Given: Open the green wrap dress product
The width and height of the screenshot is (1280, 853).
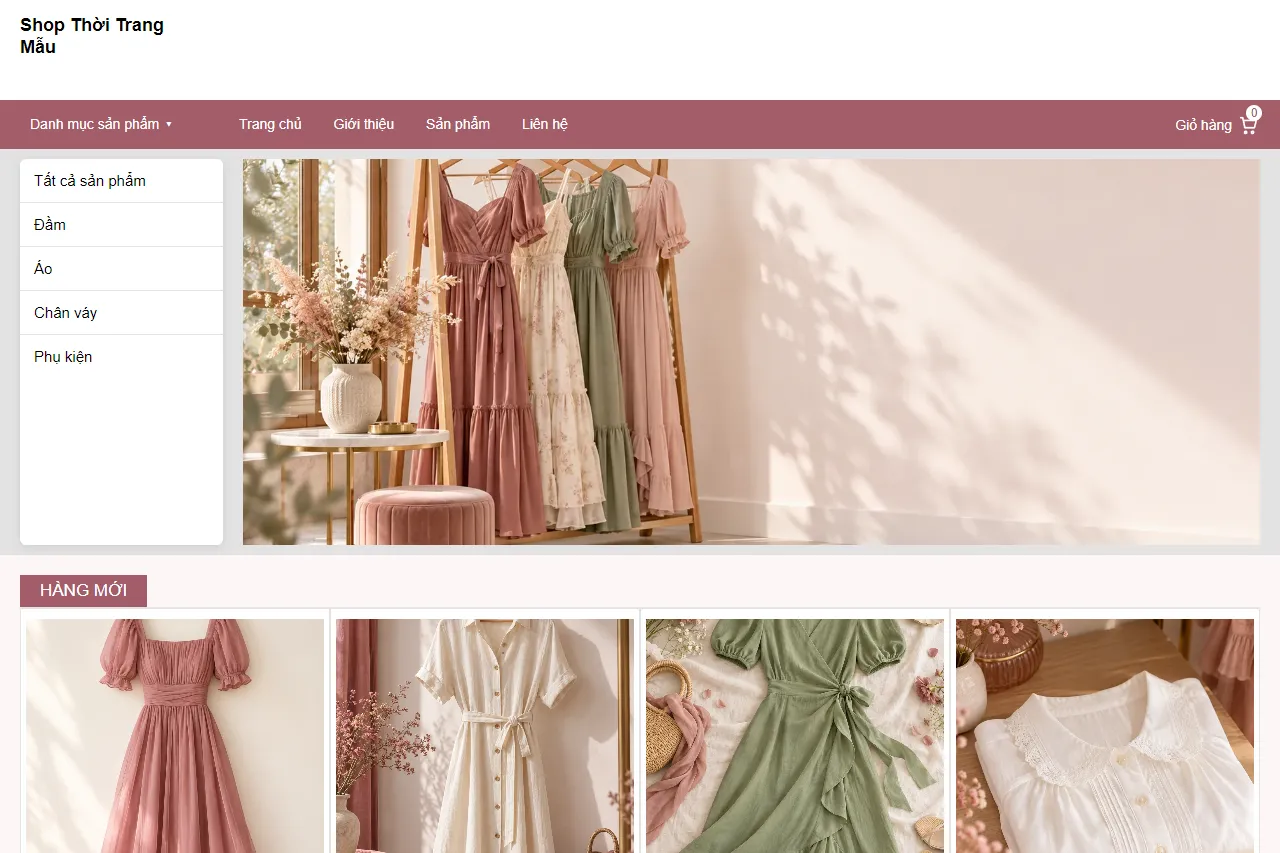Looking at the screenshot, I should [x=795, y=736].
